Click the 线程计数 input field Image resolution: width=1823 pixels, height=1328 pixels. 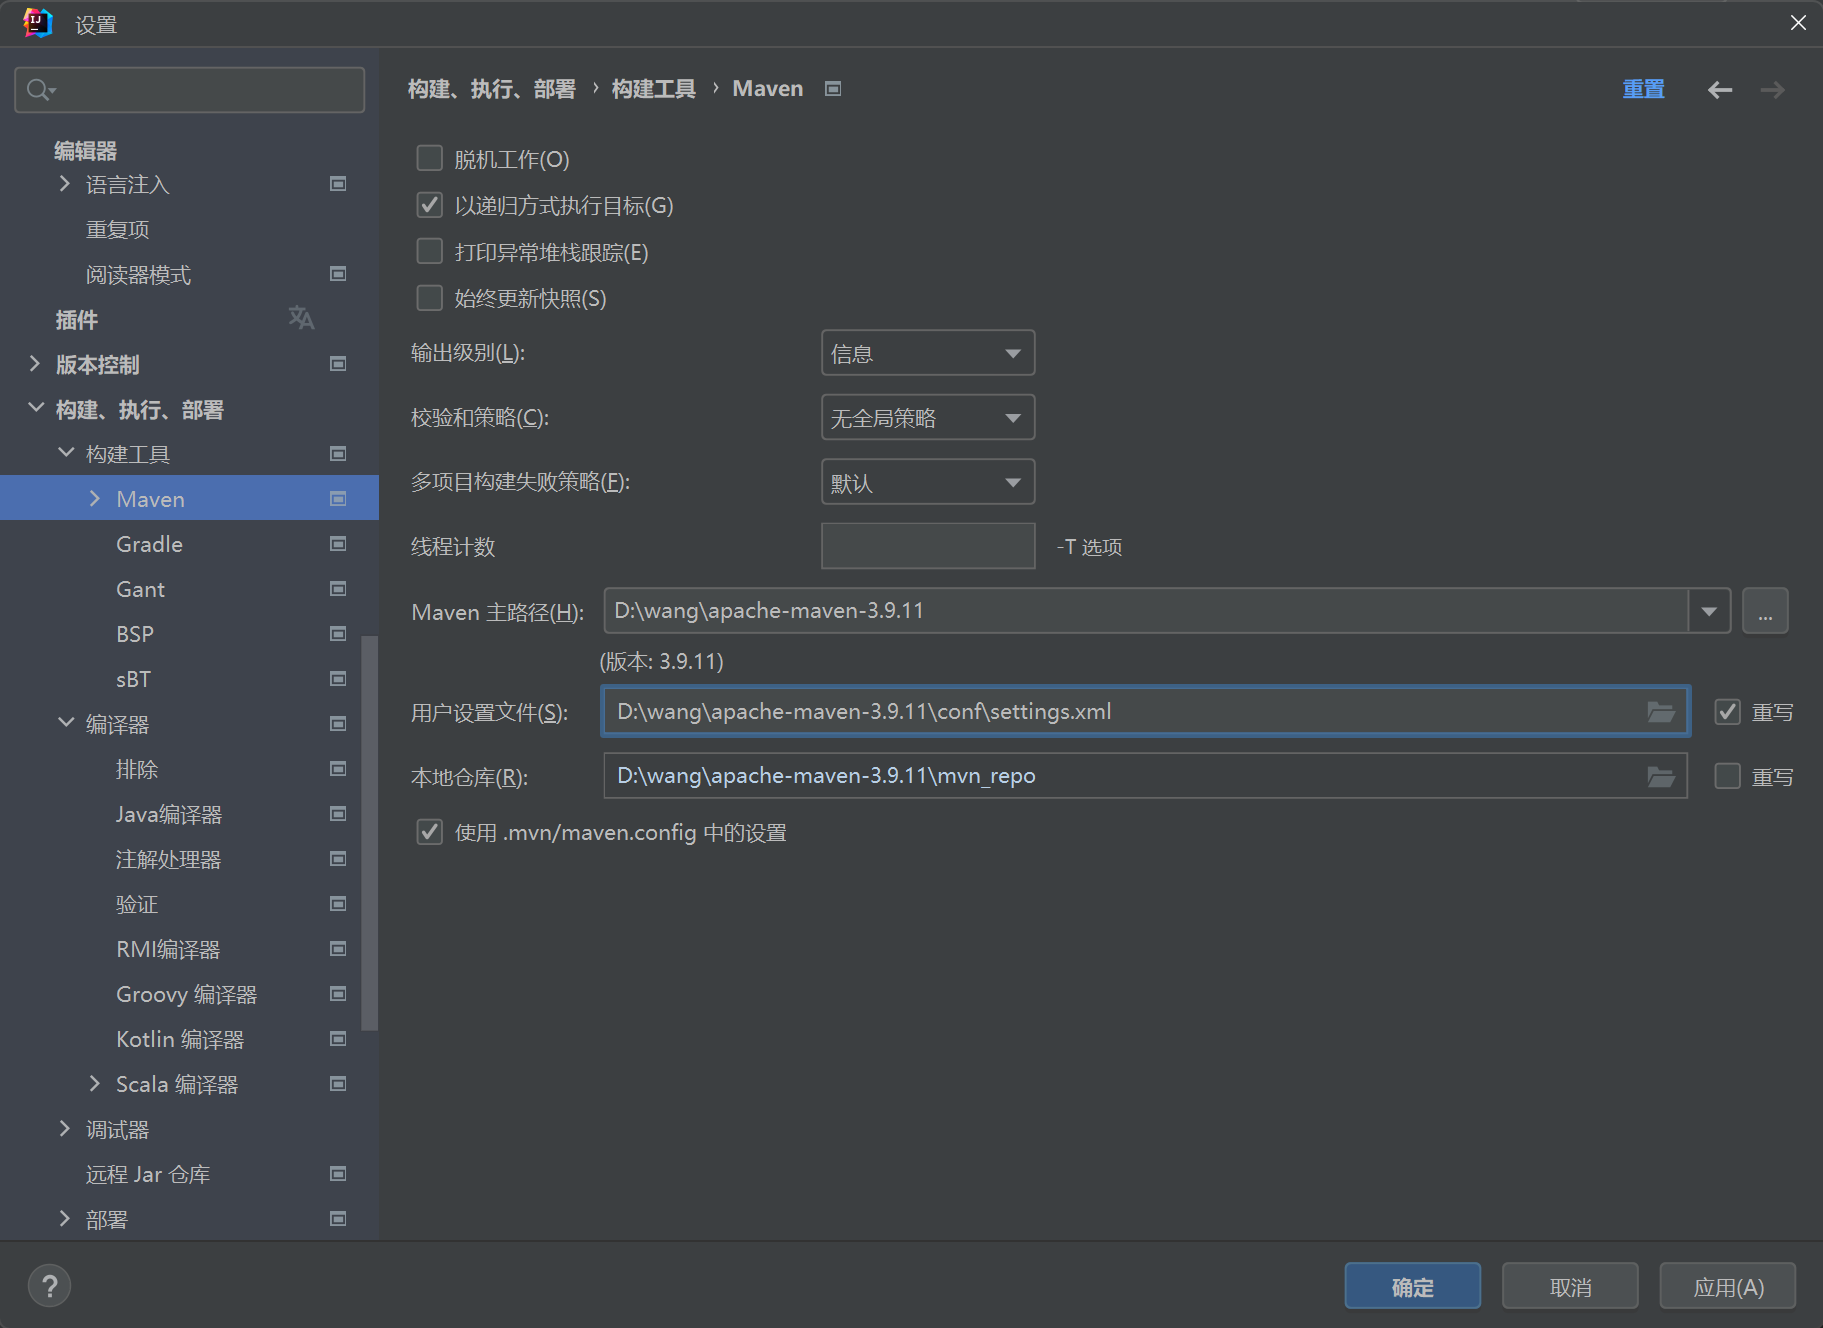(x=927, y=546)
